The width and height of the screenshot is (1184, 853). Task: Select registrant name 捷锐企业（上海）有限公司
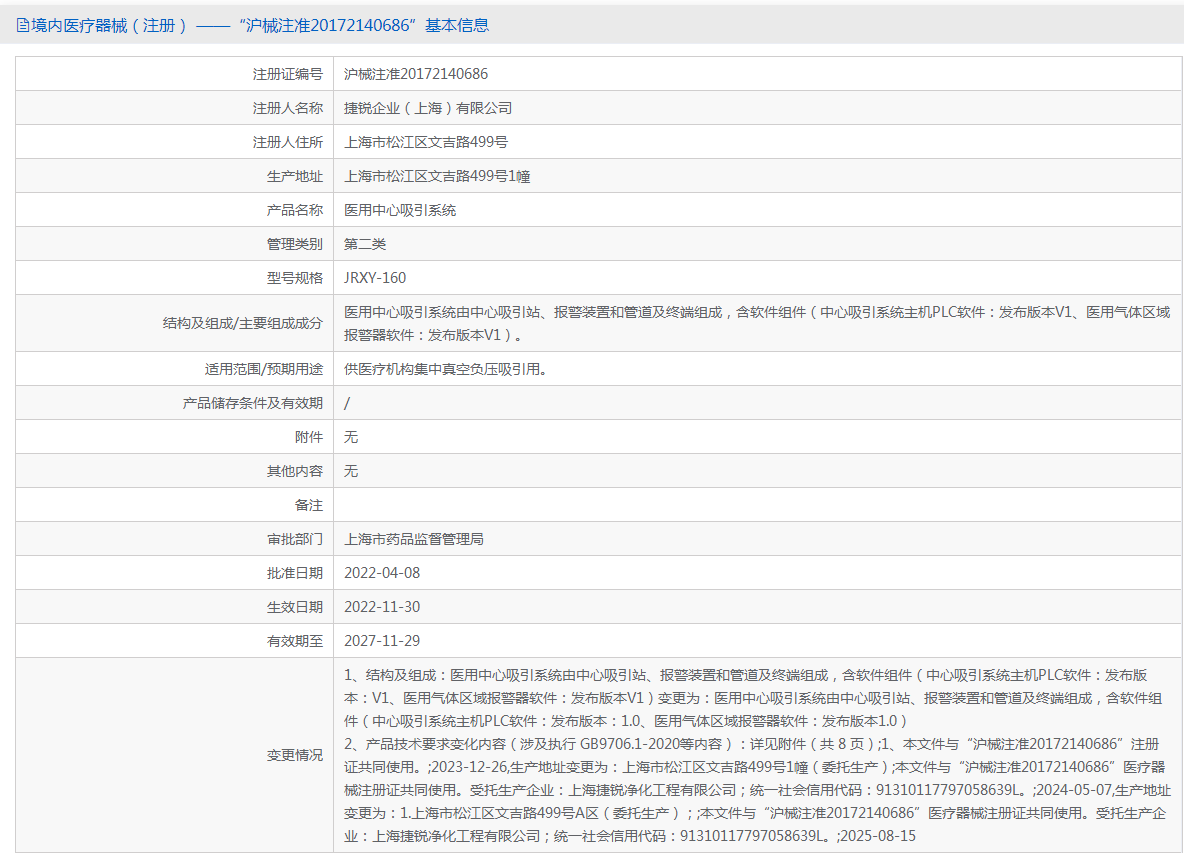[x=428, y=108]
